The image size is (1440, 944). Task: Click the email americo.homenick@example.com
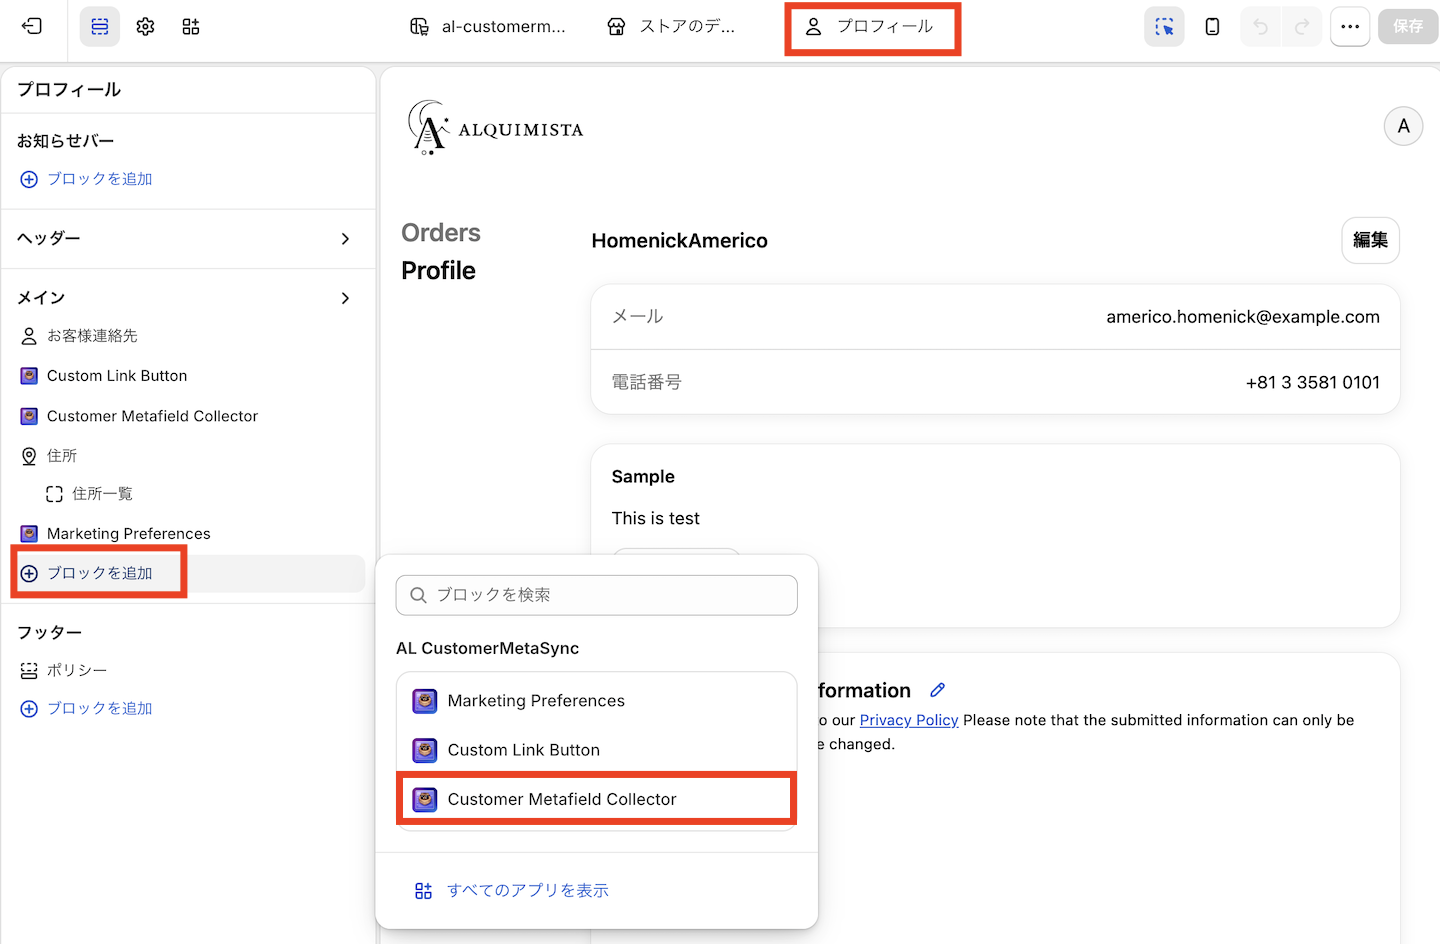pos(1243,317)
